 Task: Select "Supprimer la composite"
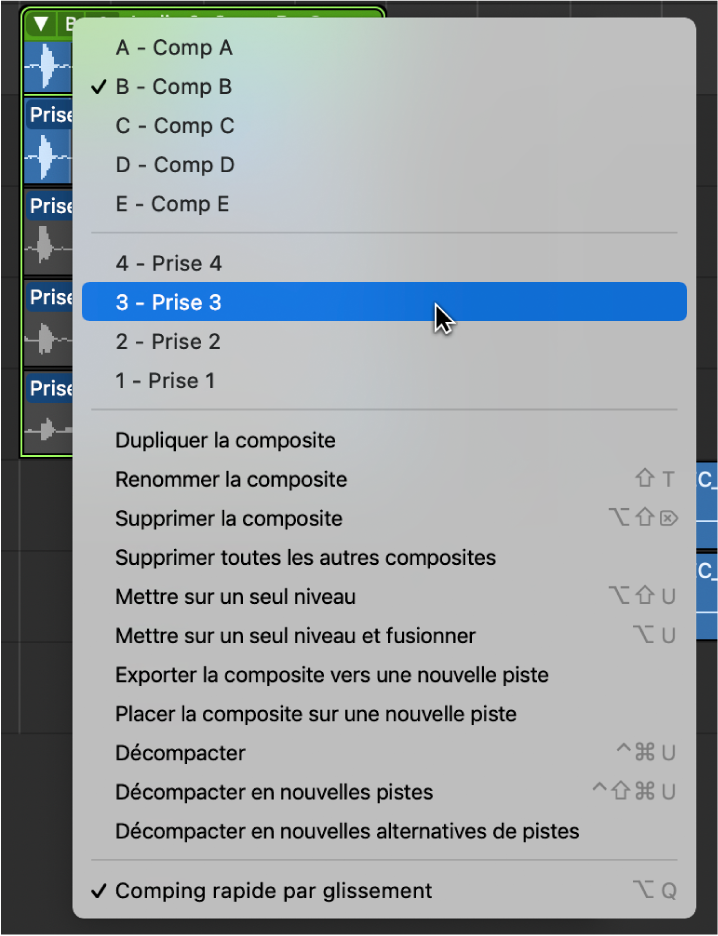point(229,518)
